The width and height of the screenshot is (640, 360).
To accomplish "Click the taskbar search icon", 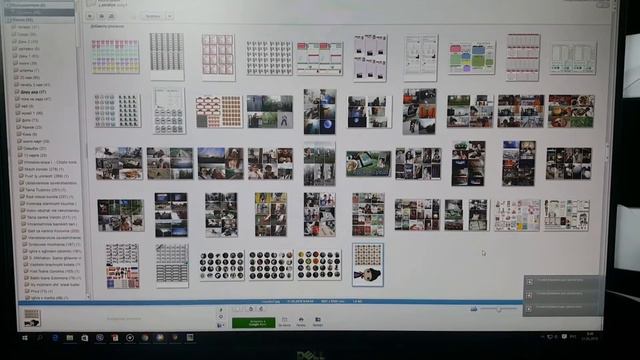I will point(40,338).
